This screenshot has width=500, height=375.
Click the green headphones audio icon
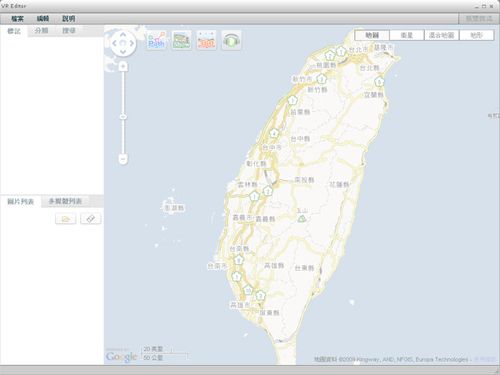click(231, 40)
